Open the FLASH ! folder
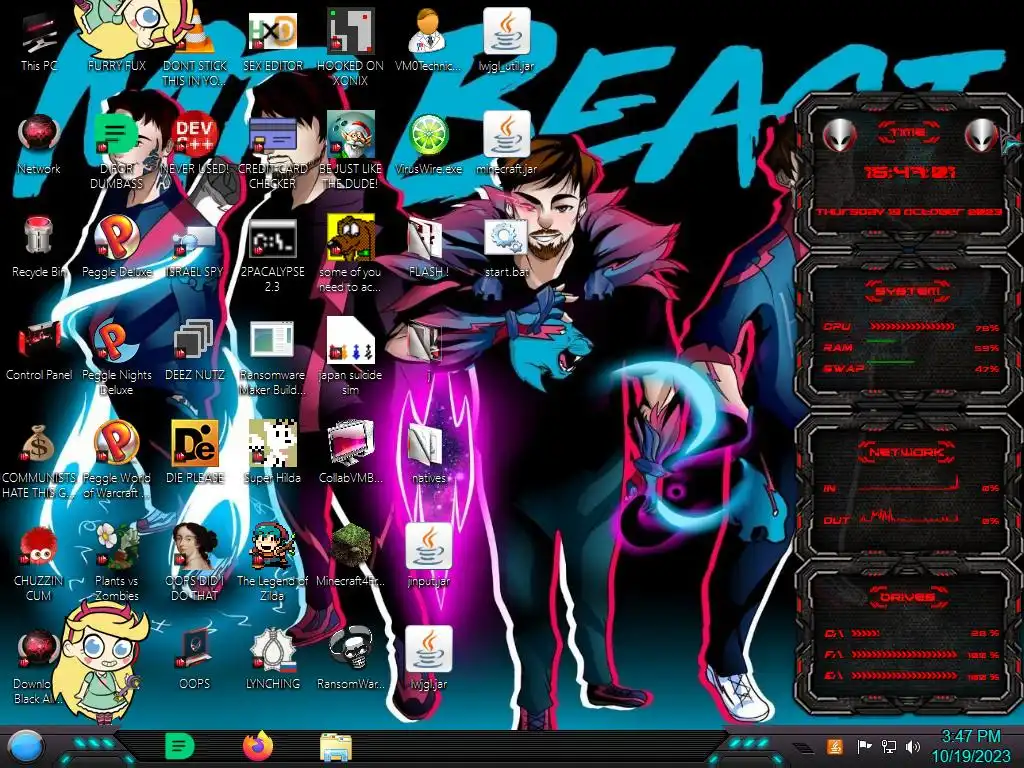Image resolution: width=1024 pixels, height=768 pixels. pyautogui.click(x=426, y=238)
